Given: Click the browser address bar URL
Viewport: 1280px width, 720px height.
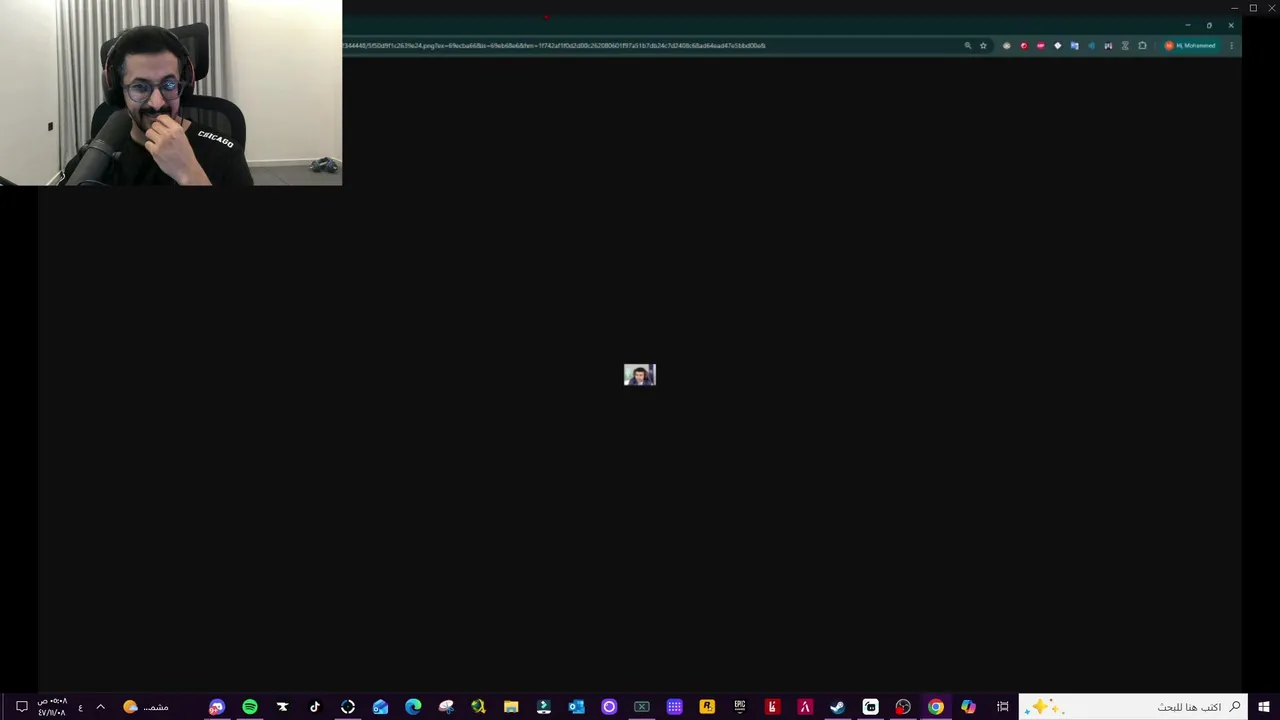Looking at the screenshot, I should click(x=555, y=45).
